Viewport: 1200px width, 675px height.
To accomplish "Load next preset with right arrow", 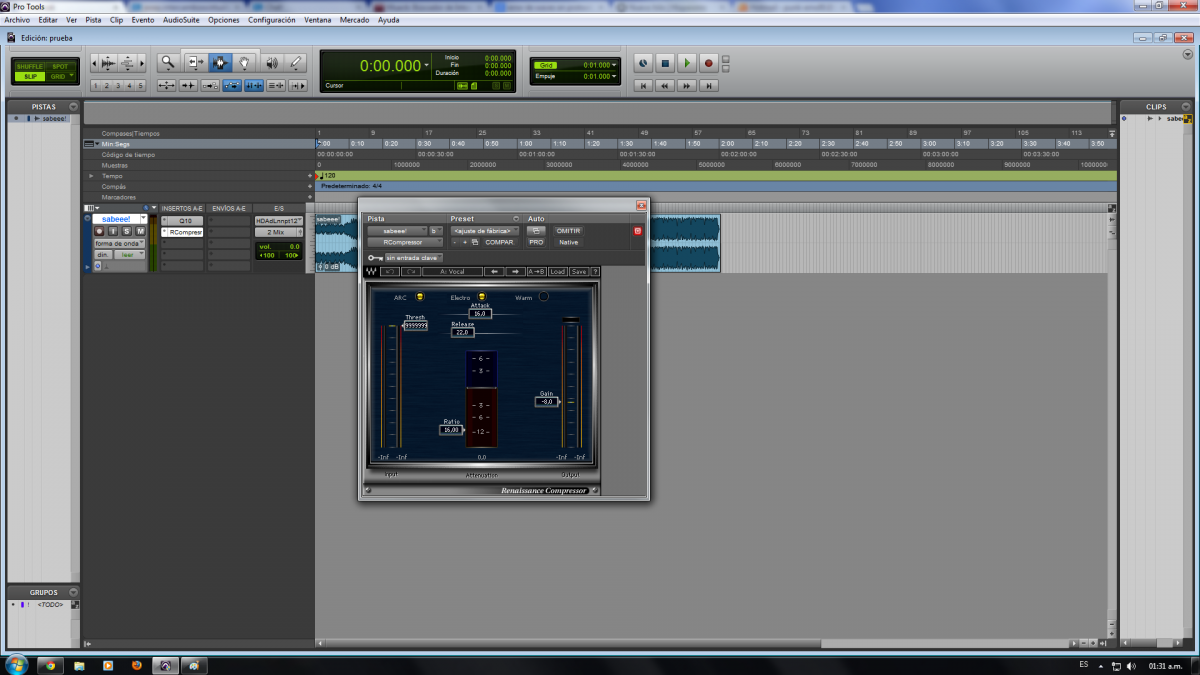I will pyautogui.click(x=515, y=271).
